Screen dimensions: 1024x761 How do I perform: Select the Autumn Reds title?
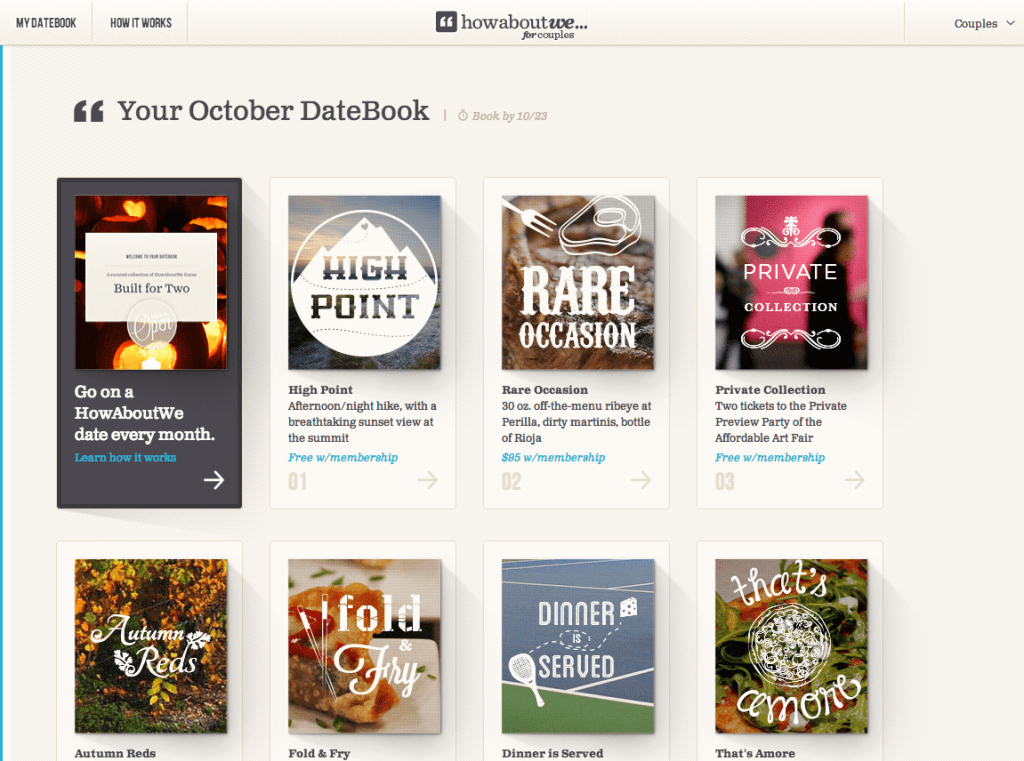(x=115, y=753)
